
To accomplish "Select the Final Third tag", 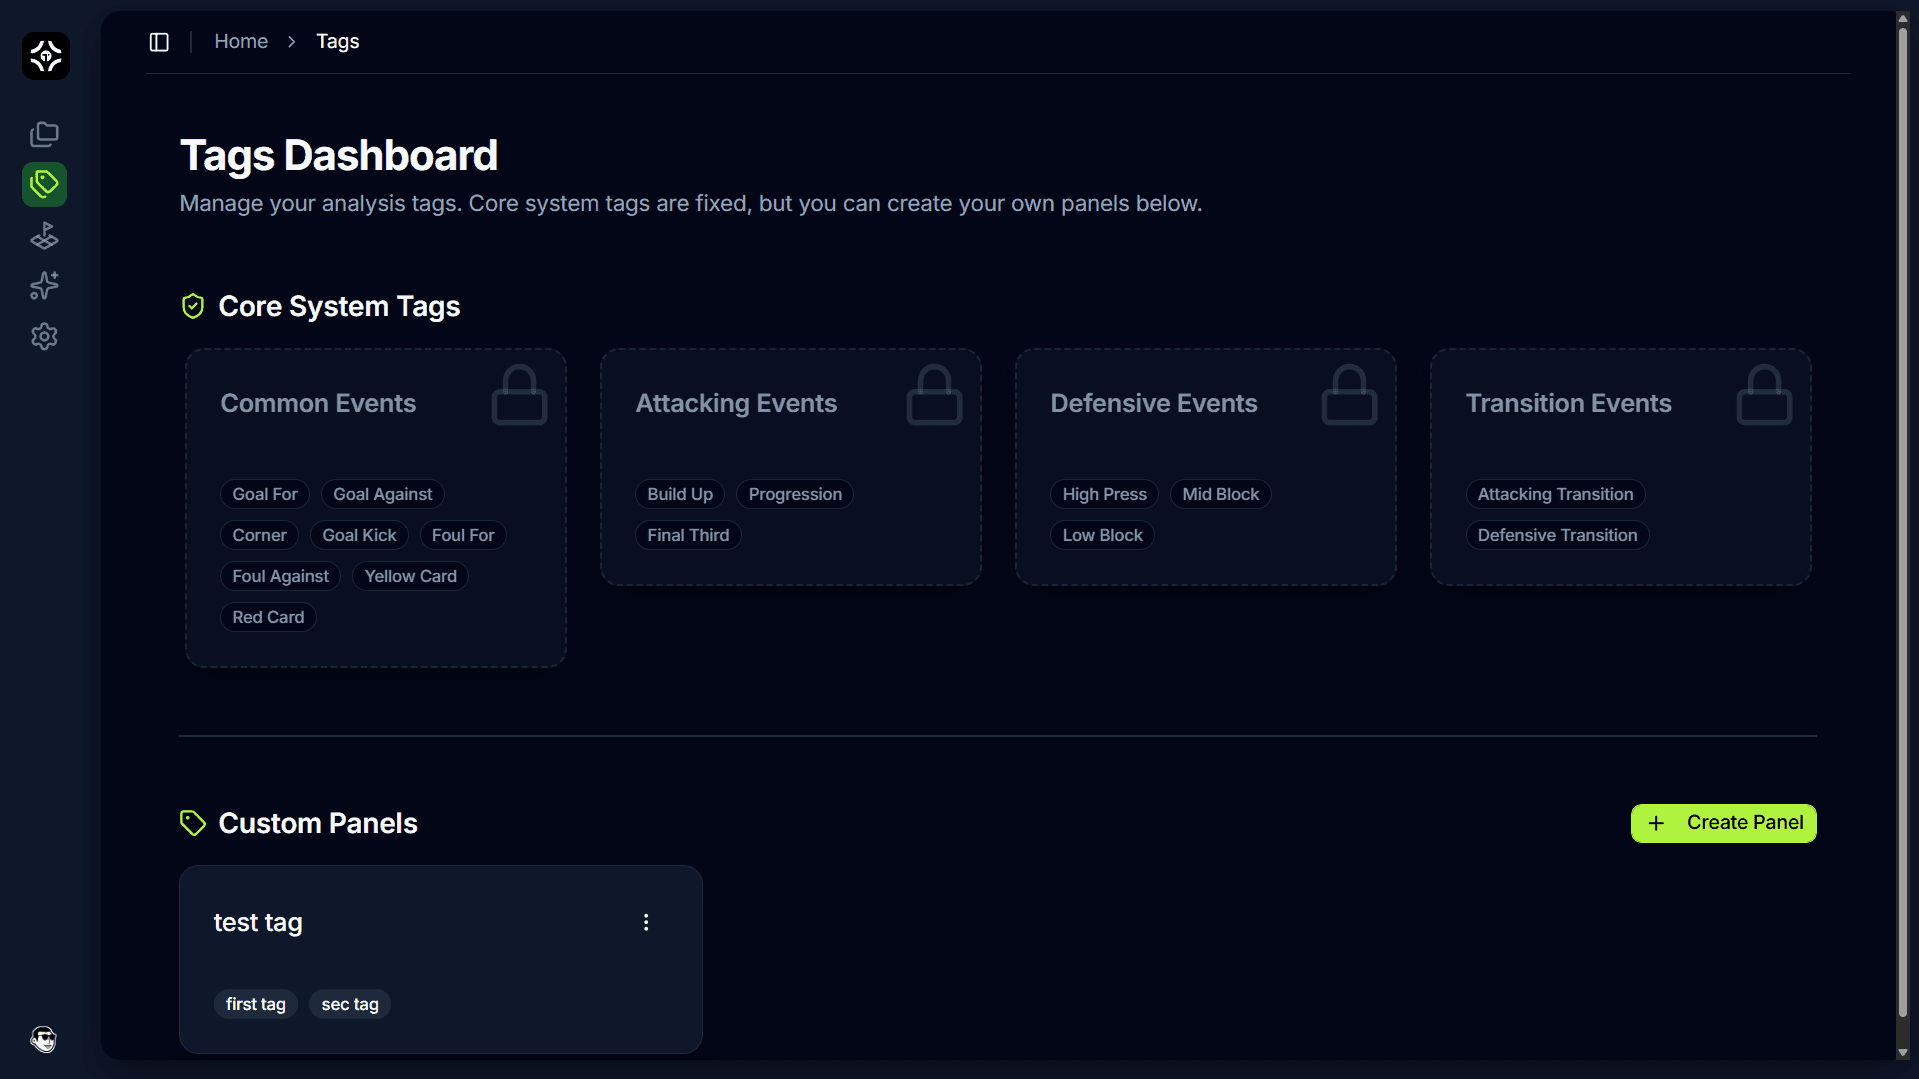I will click(x=688, y=535).
